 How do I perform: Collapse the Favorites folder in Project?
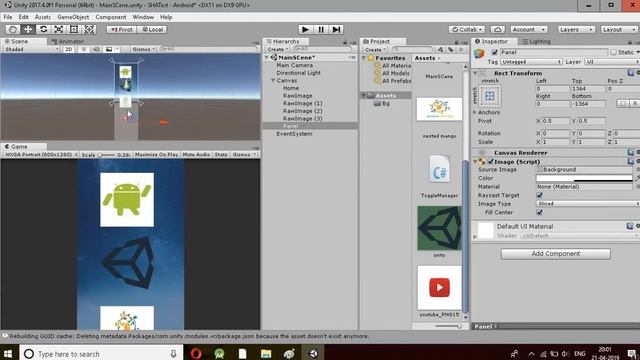(364, 58)
